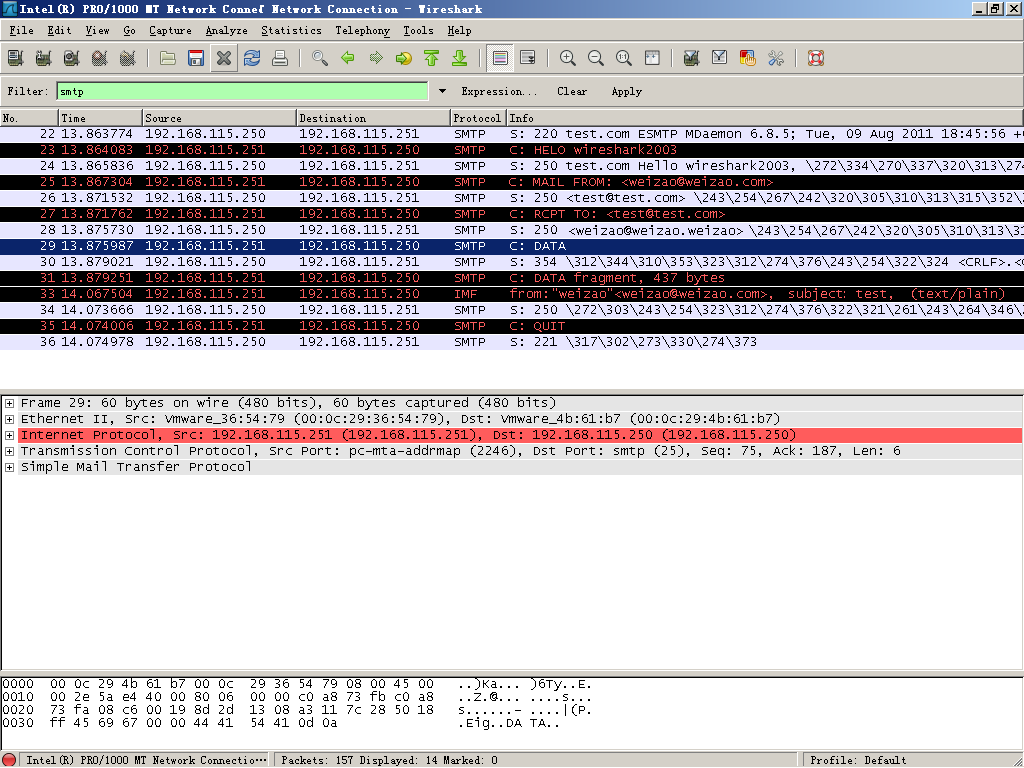Open the filter history dropdown arrow

point(442,91)
